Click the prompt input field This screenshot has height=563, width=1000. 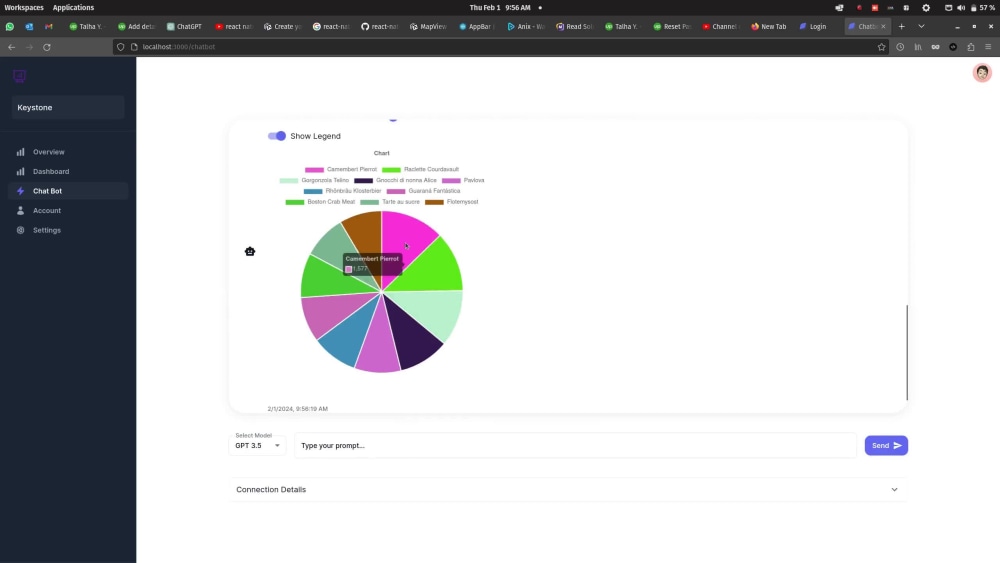coord(575,445)
